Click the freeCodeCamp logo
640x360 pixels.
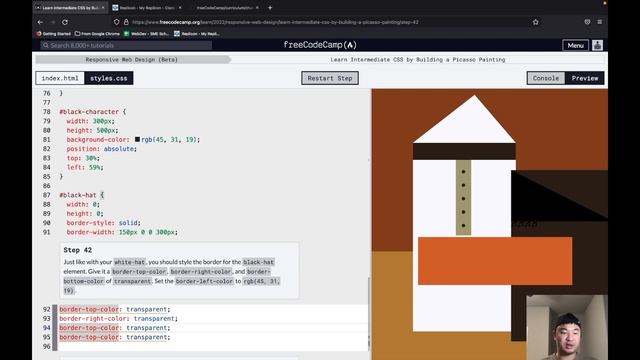click(320, 45)
